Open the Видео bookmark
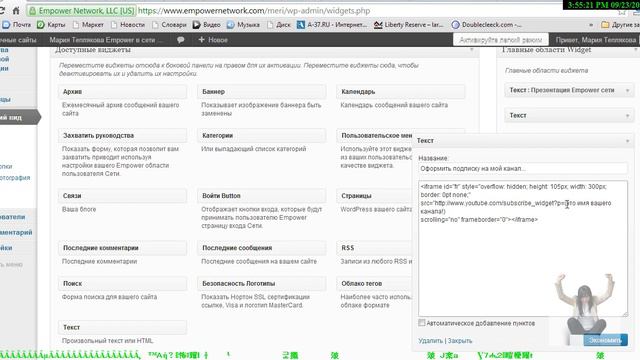 [x=207, y=25]
